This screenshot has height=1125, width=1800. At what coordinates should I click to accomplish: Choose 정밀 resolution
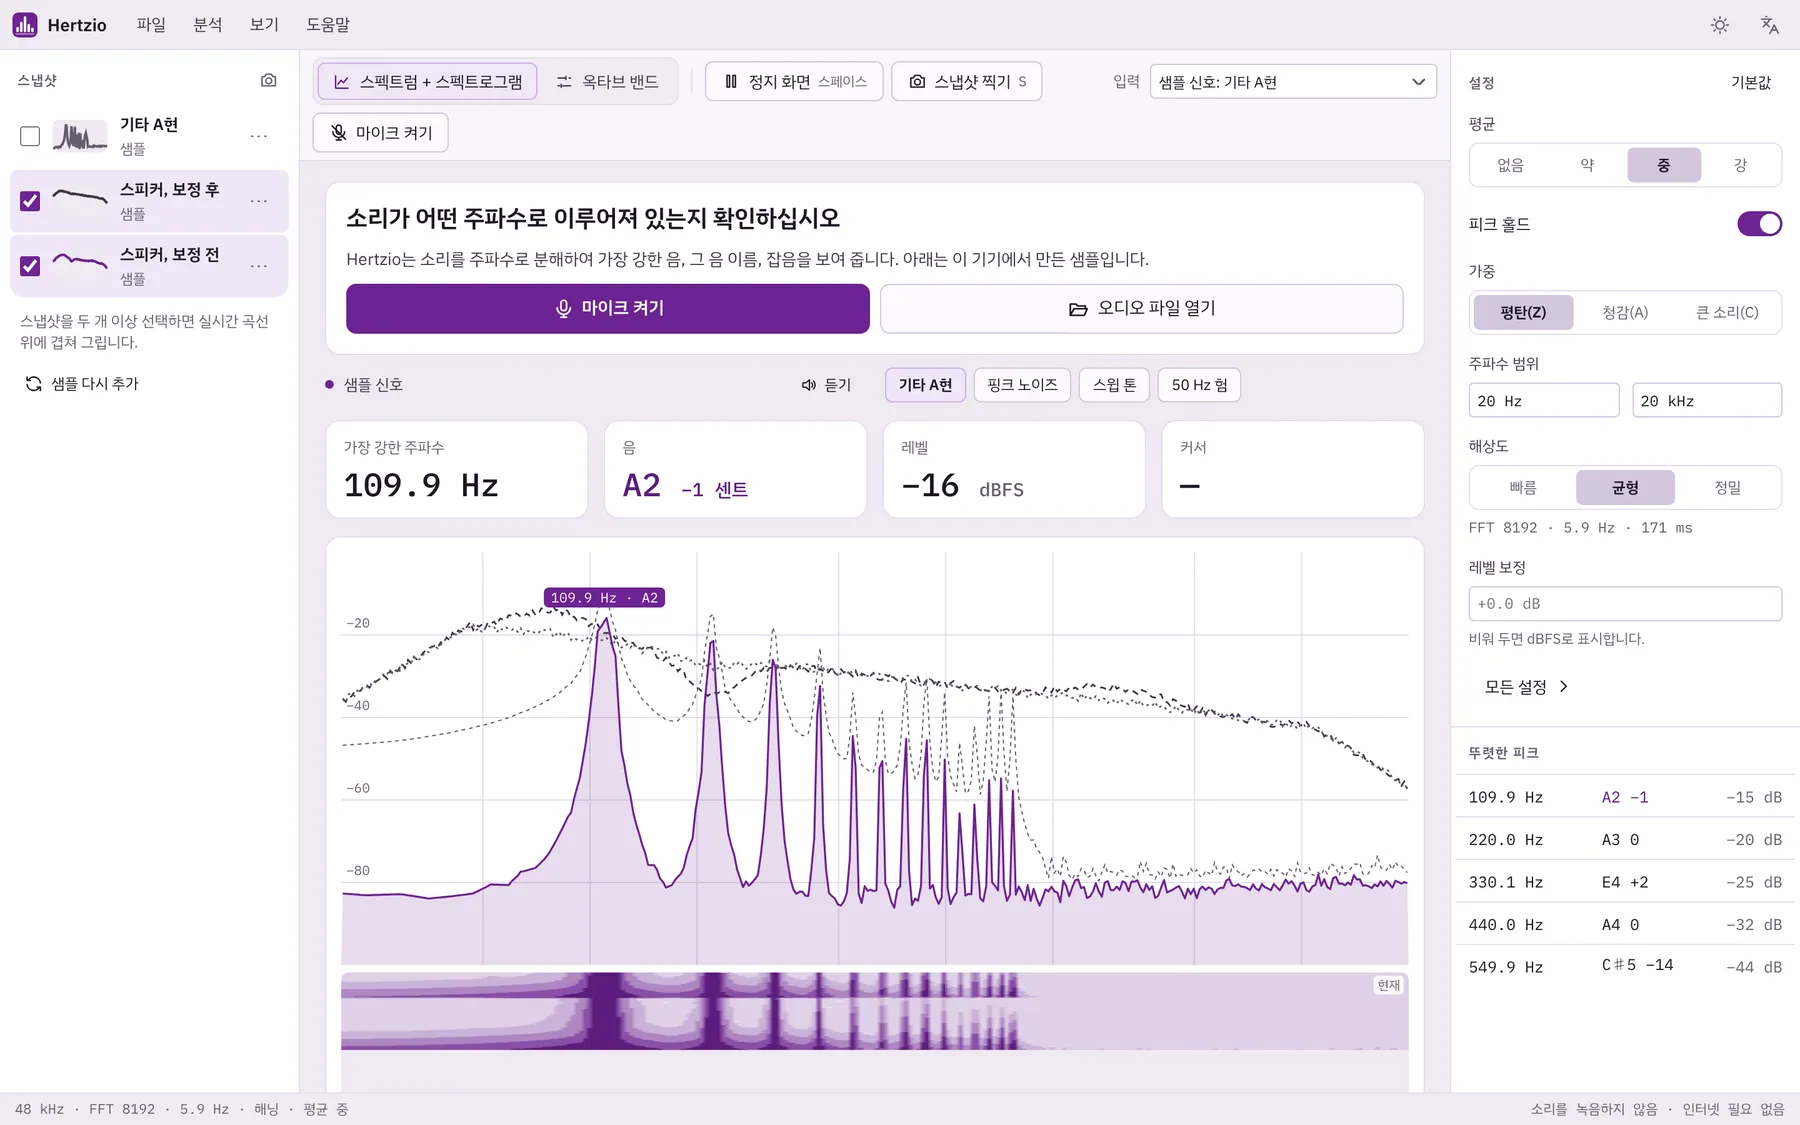1727,488
